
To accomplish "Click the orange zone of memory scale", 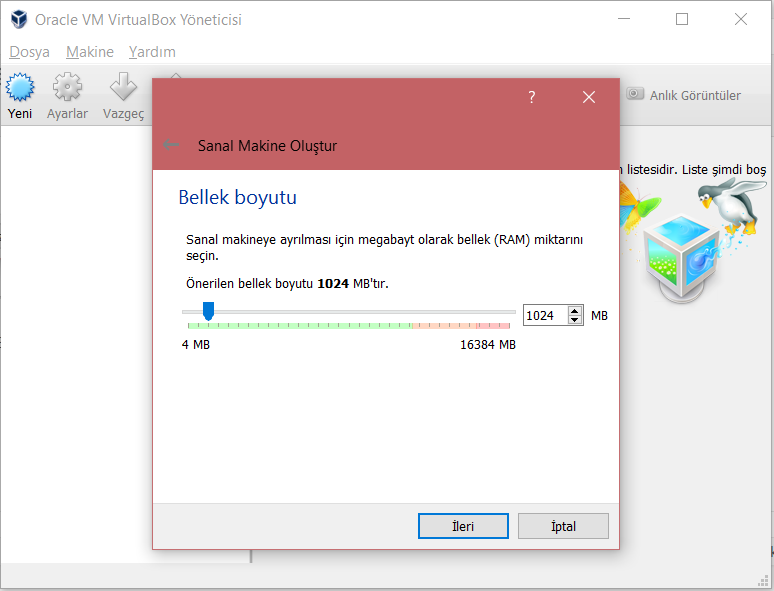I will pyautogui.click(x=444, y=325).
